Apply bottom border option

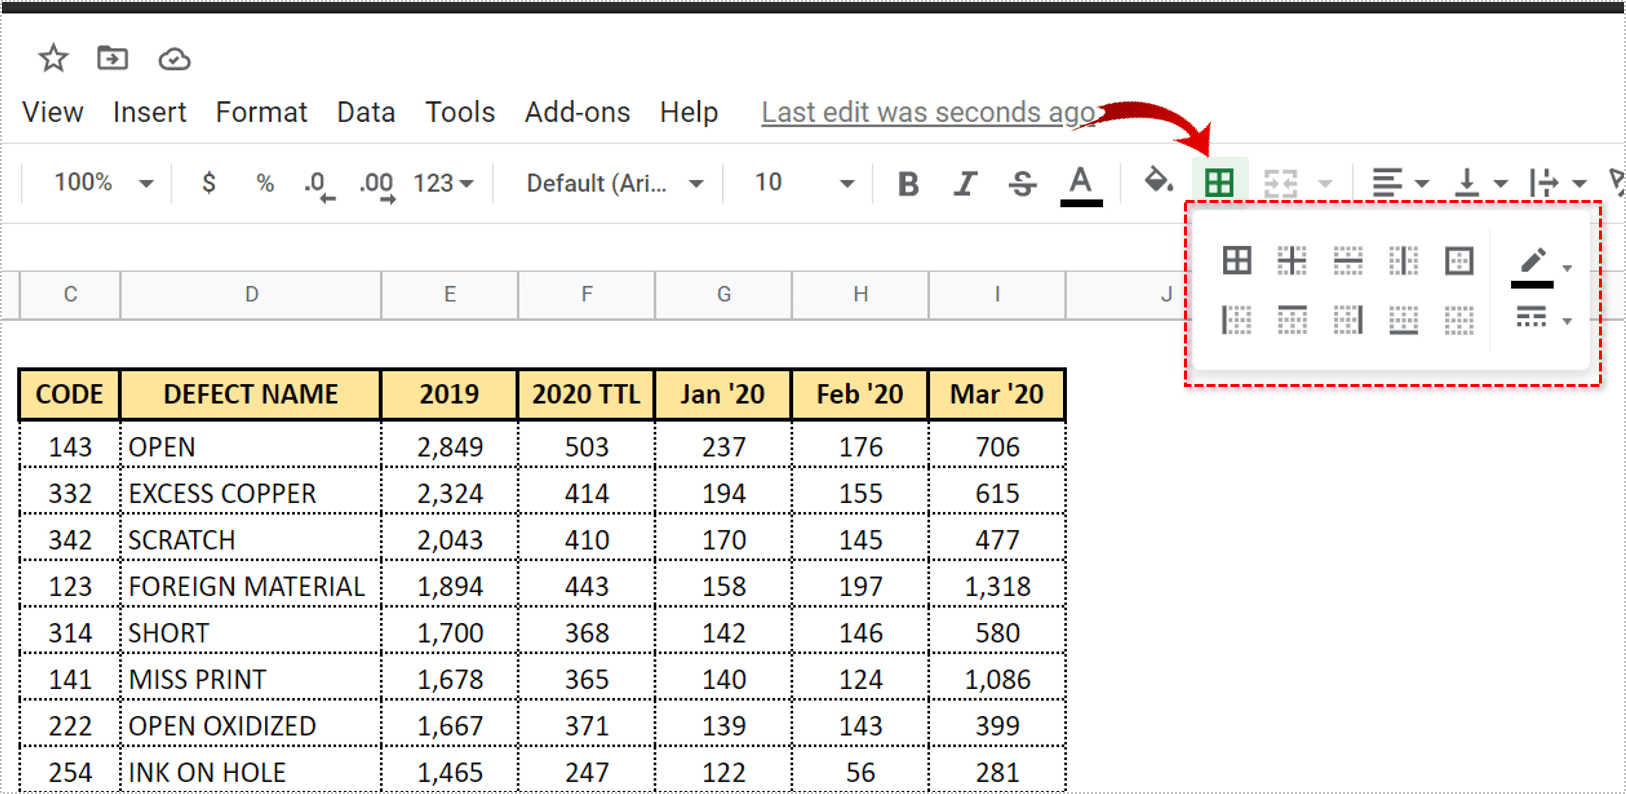1403,320
